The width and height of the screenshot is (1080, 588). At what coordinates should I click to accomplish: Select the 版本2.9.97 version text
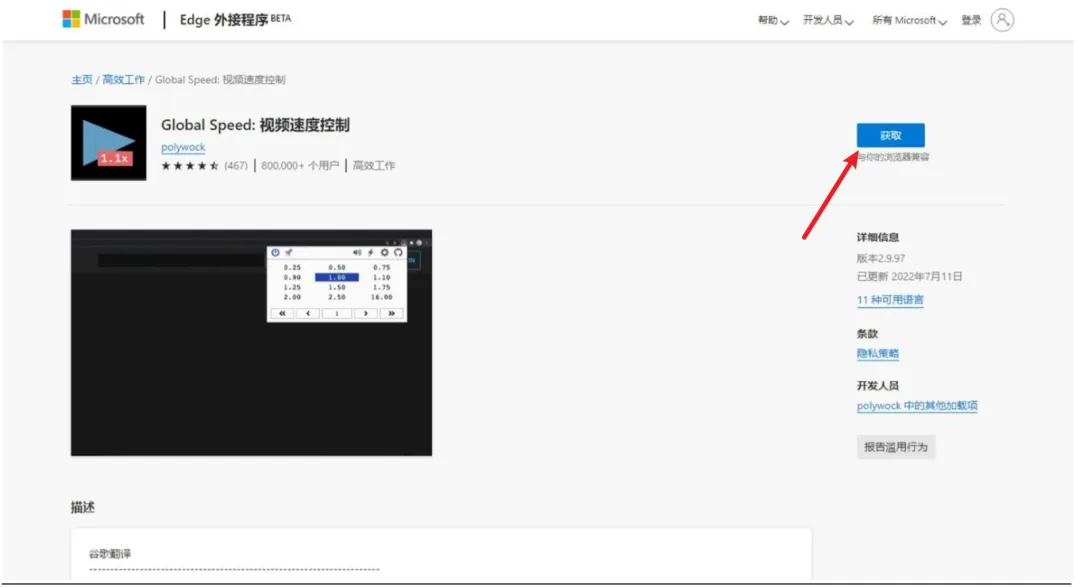881,259
